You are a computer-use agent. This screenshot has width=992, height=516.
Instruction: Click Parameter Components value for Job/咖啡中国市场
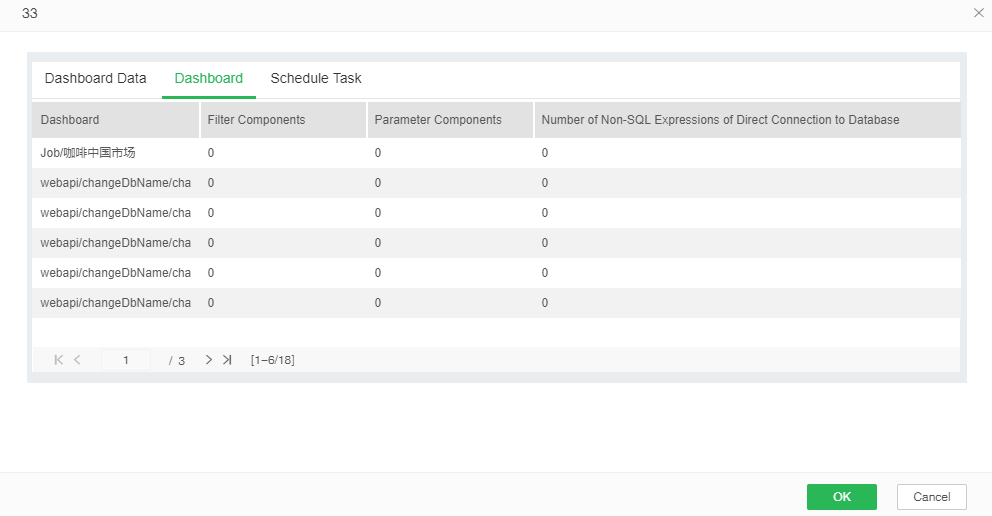point(378,153)
